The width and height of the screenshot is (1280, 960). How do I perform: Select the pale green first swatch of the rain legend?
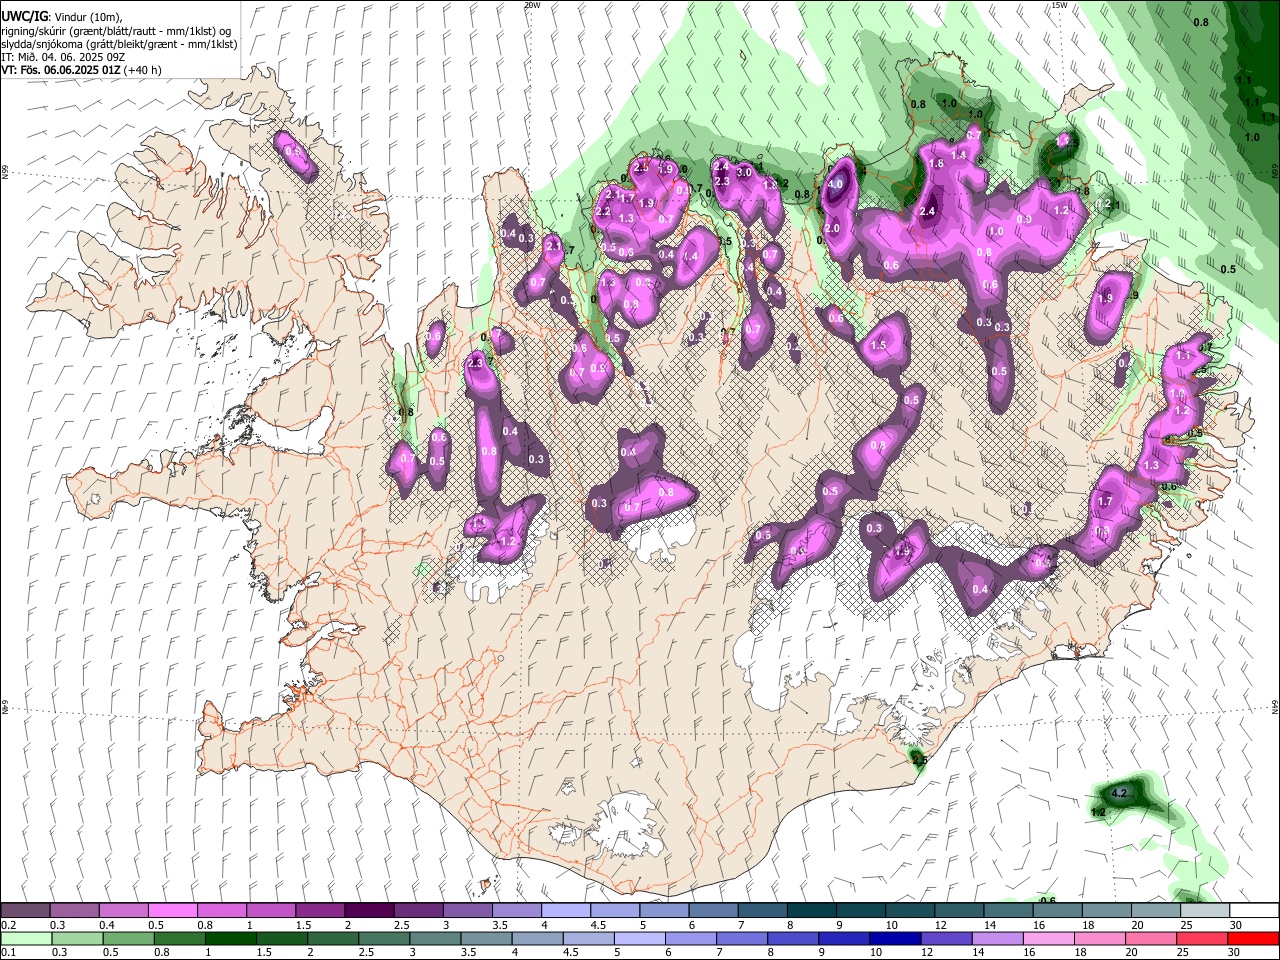(x=25, y=939)
